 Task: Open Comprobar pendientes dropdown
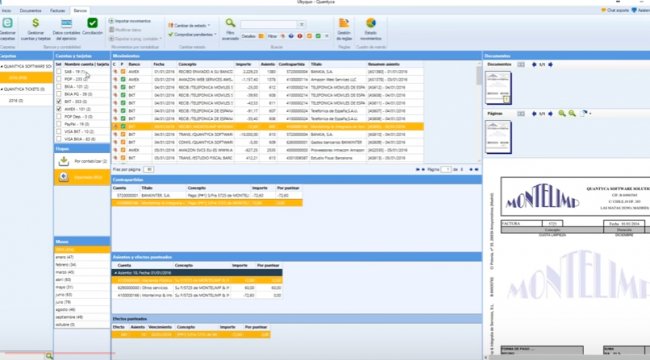tap(192, 34)
